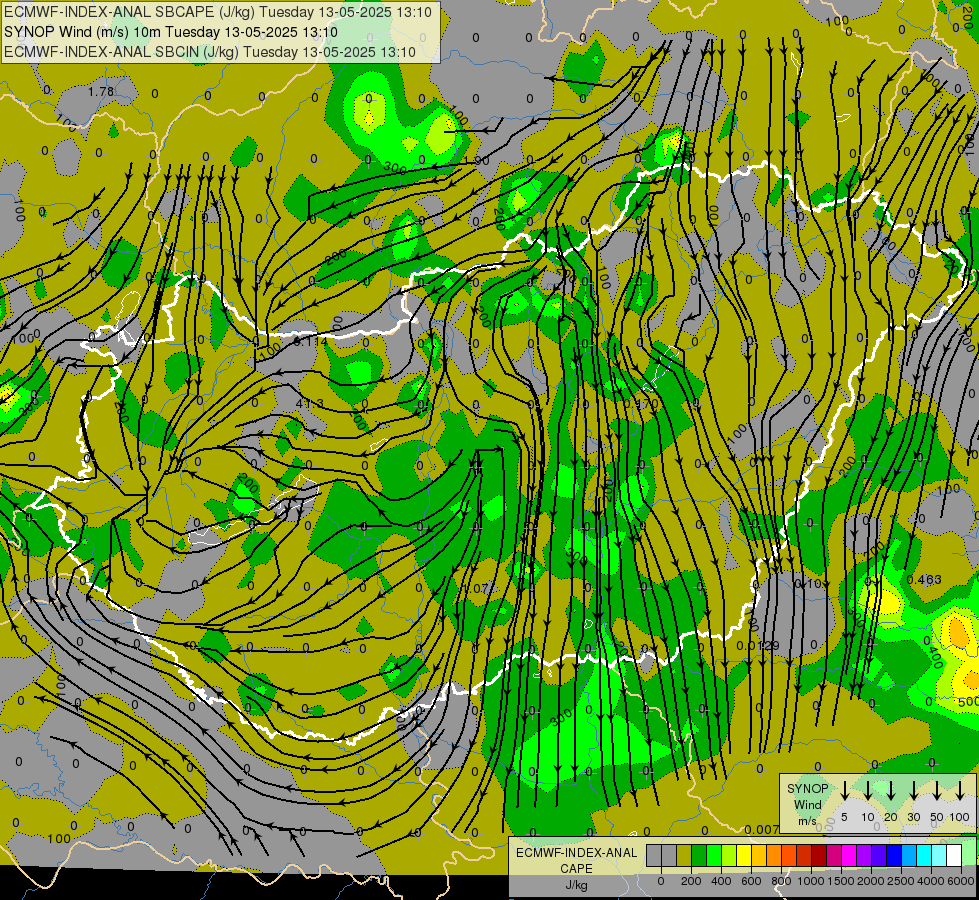Click the 0.170 value on the map
The image size is (979, 900).
641,403
